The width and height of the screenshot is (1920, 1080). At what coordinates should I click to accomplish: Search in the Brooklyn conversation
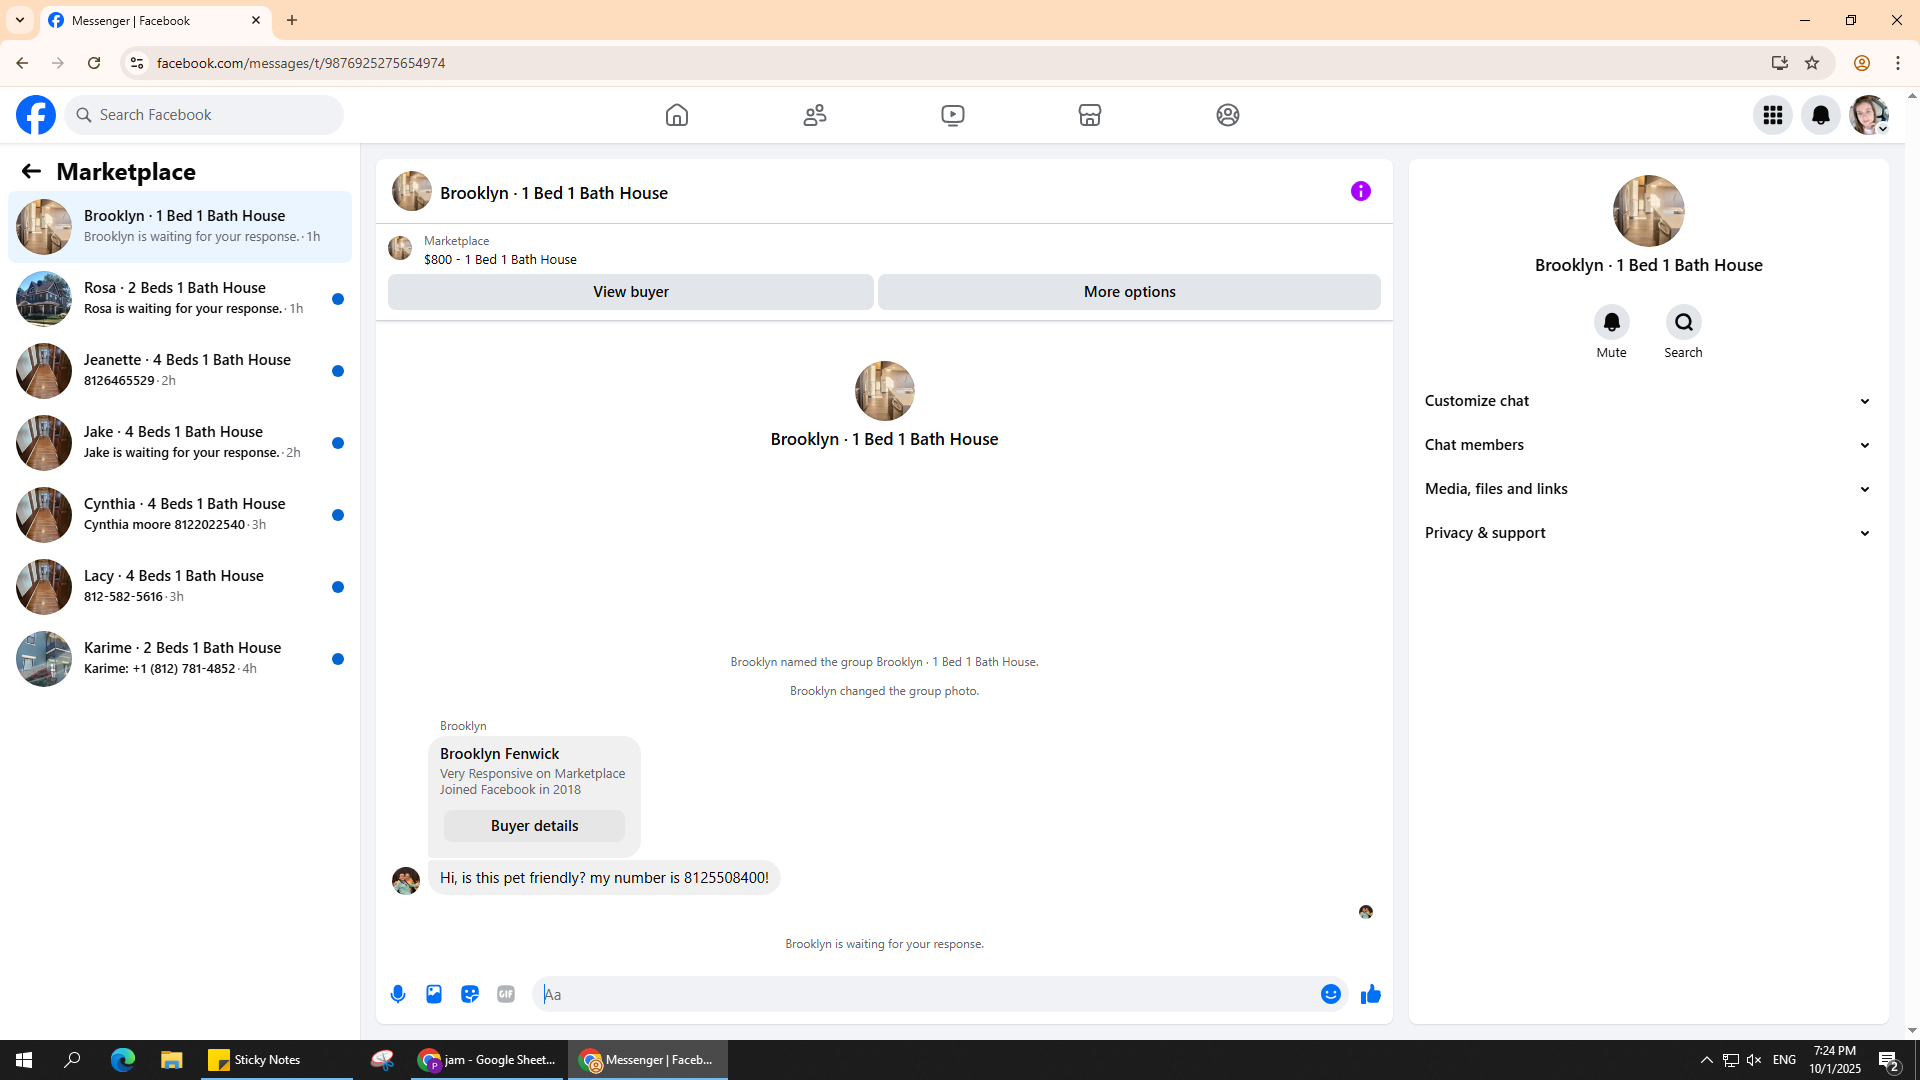[1684, 322]
